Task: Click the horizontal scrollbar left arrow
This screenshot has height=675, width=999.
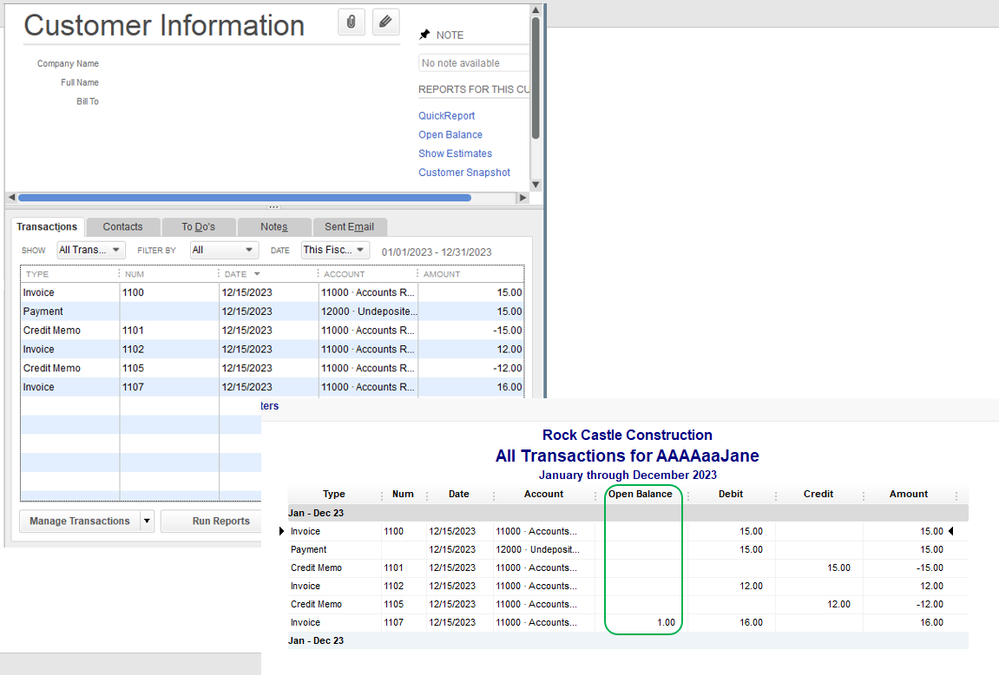Action: pos(11,198)
